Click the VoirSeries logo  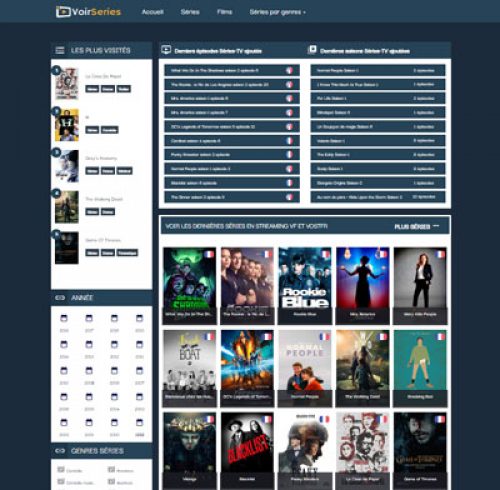click(88, 12)
